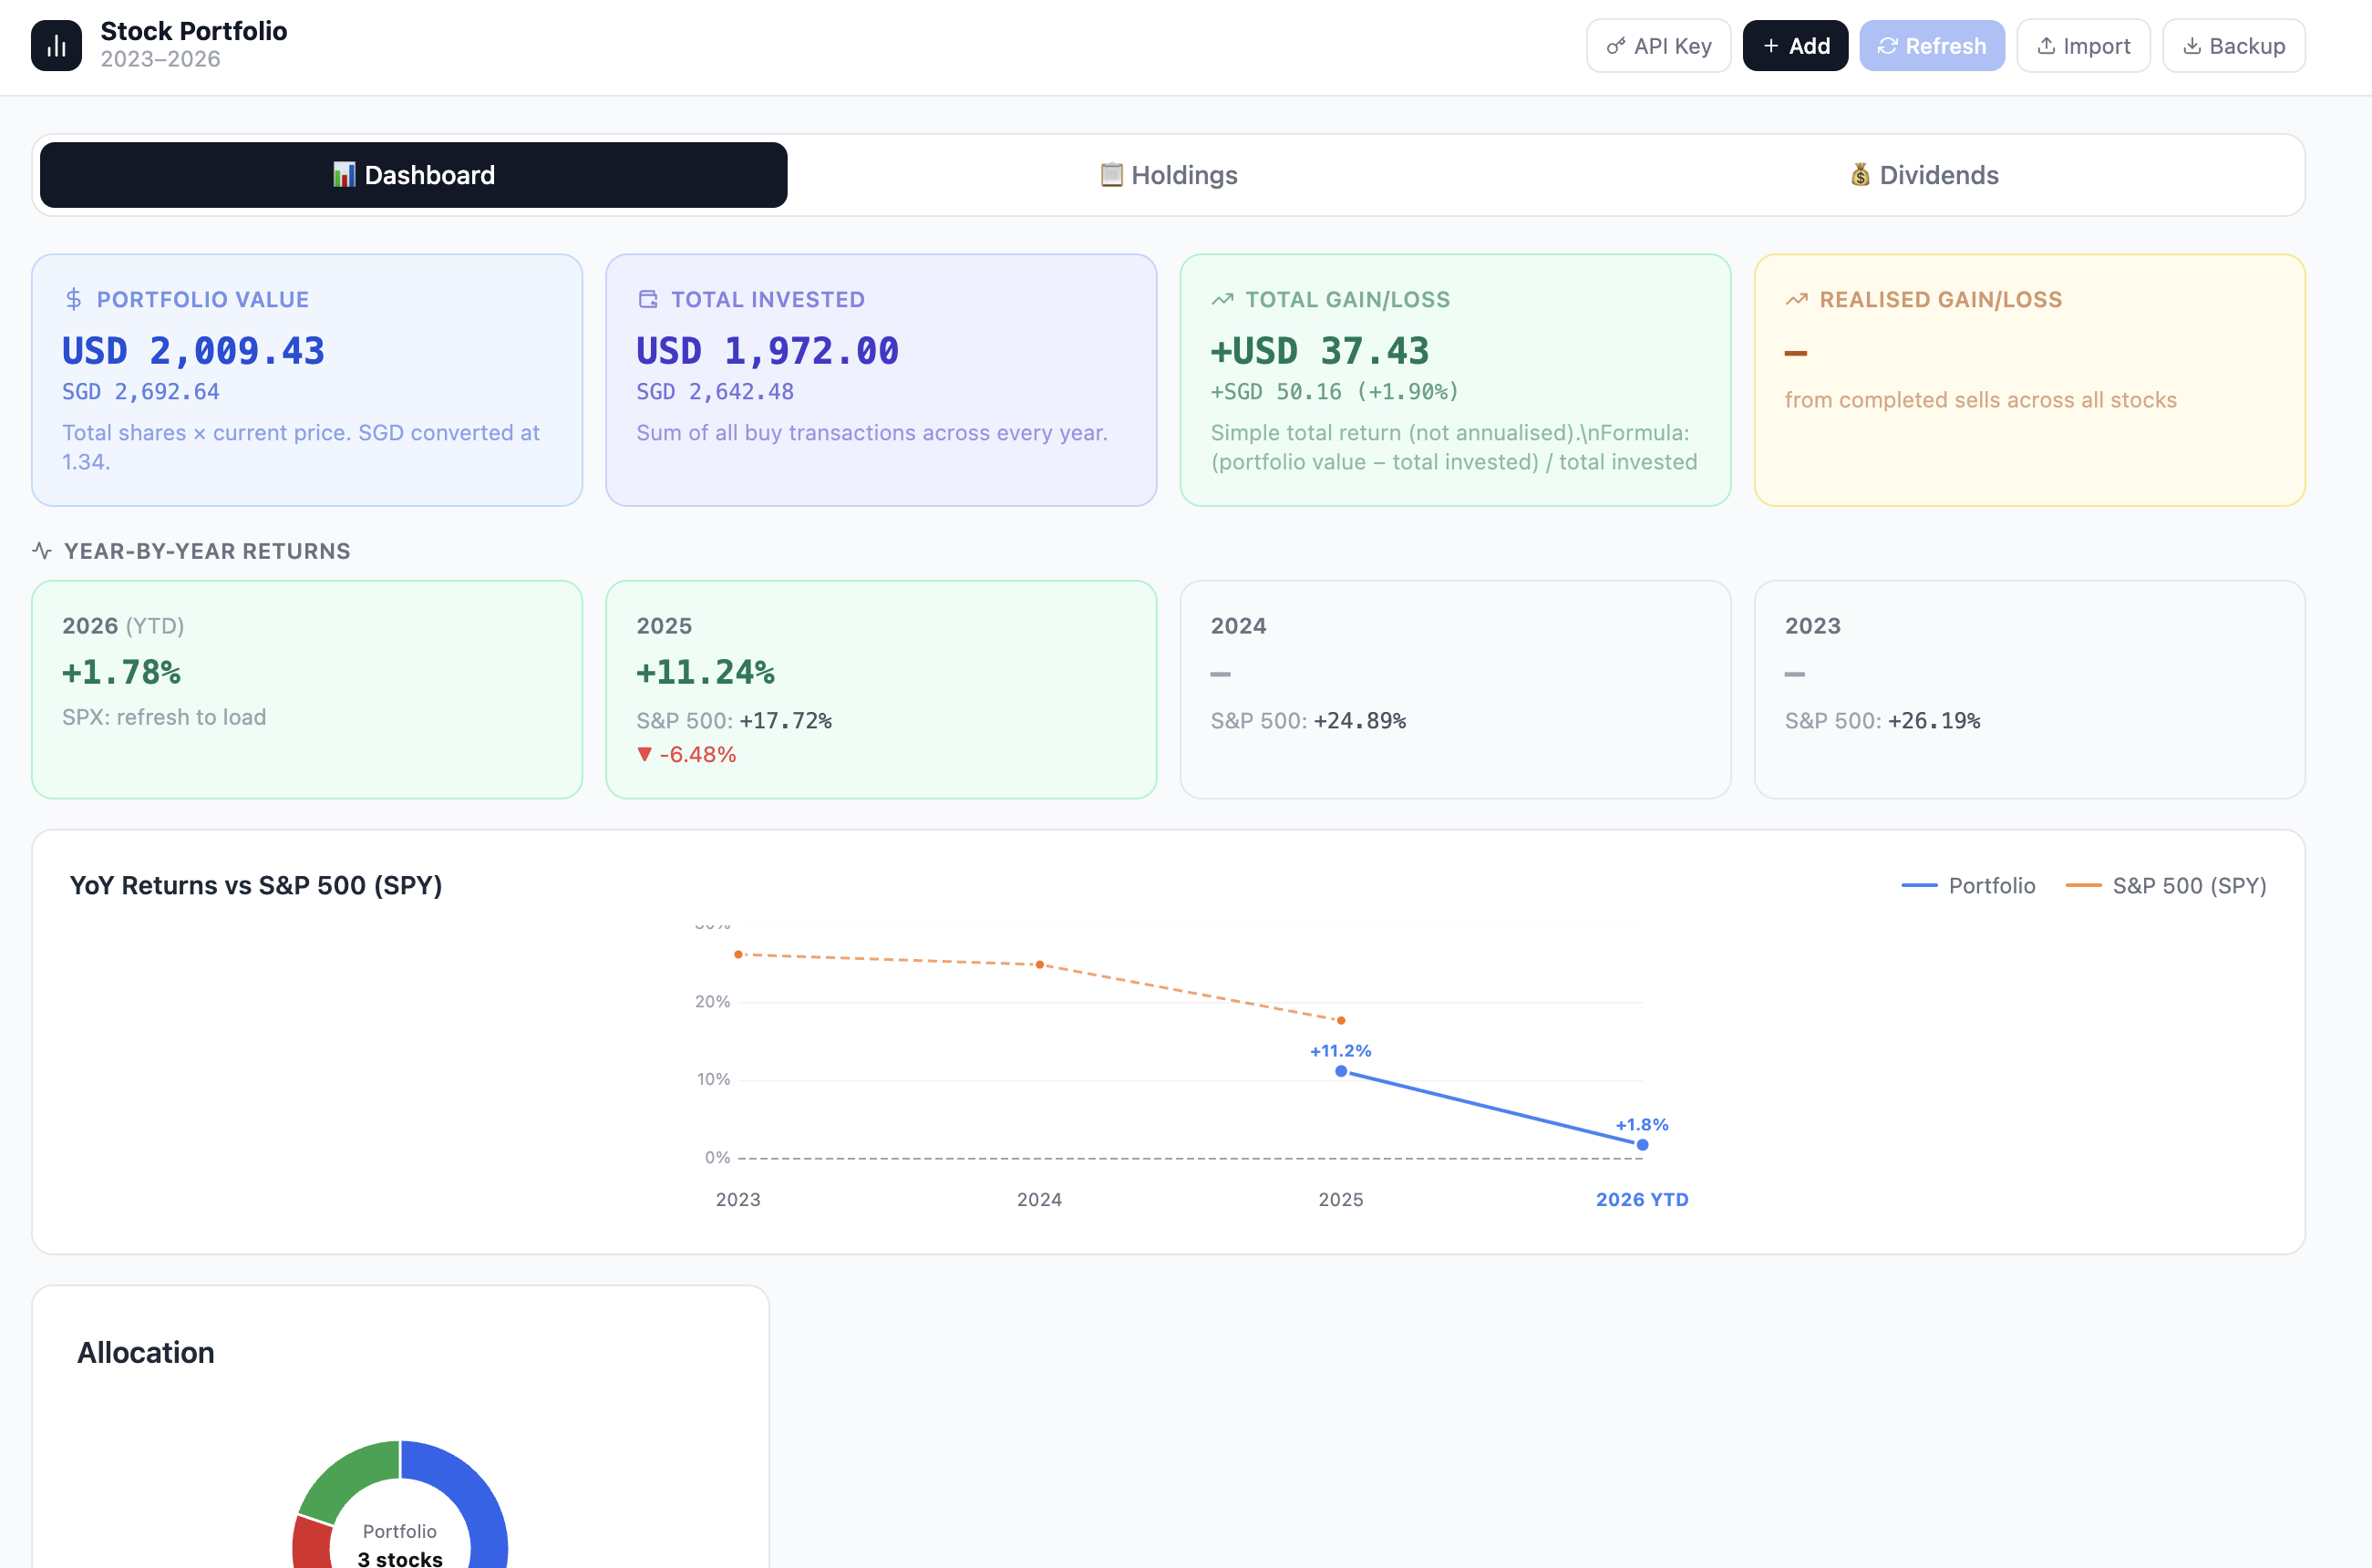Select the USD 2,009.43 portfolio value

(193, 351)
